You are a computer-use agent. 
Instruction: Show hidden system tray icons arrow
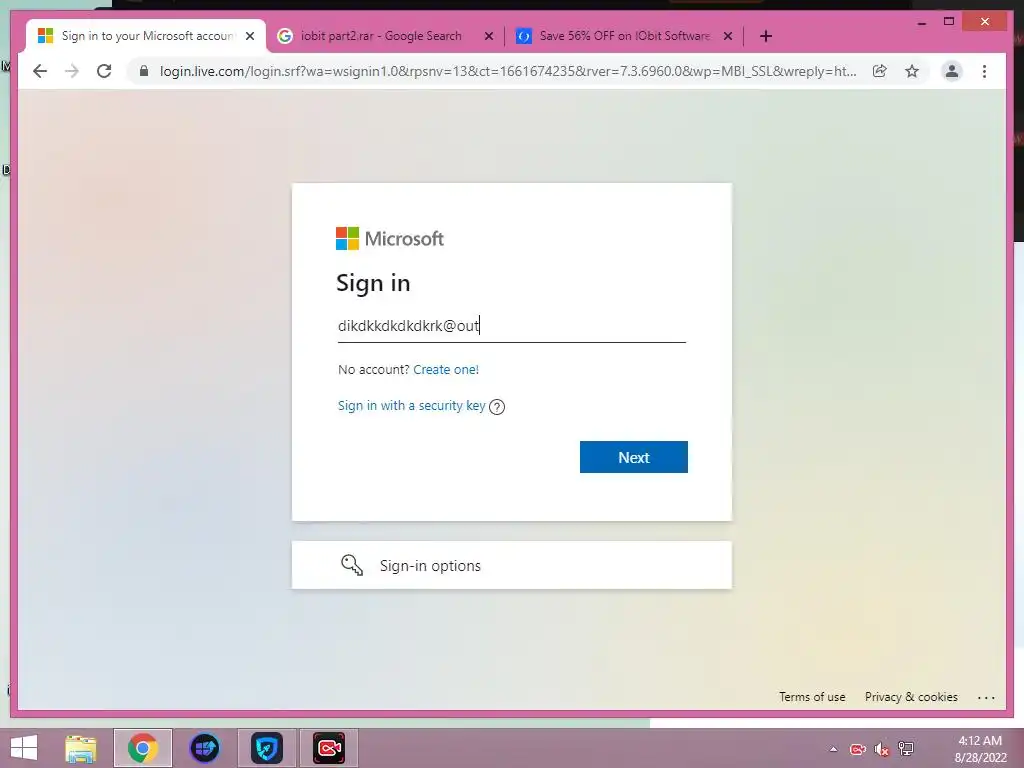pyautogui.click(x=833, y=749)
